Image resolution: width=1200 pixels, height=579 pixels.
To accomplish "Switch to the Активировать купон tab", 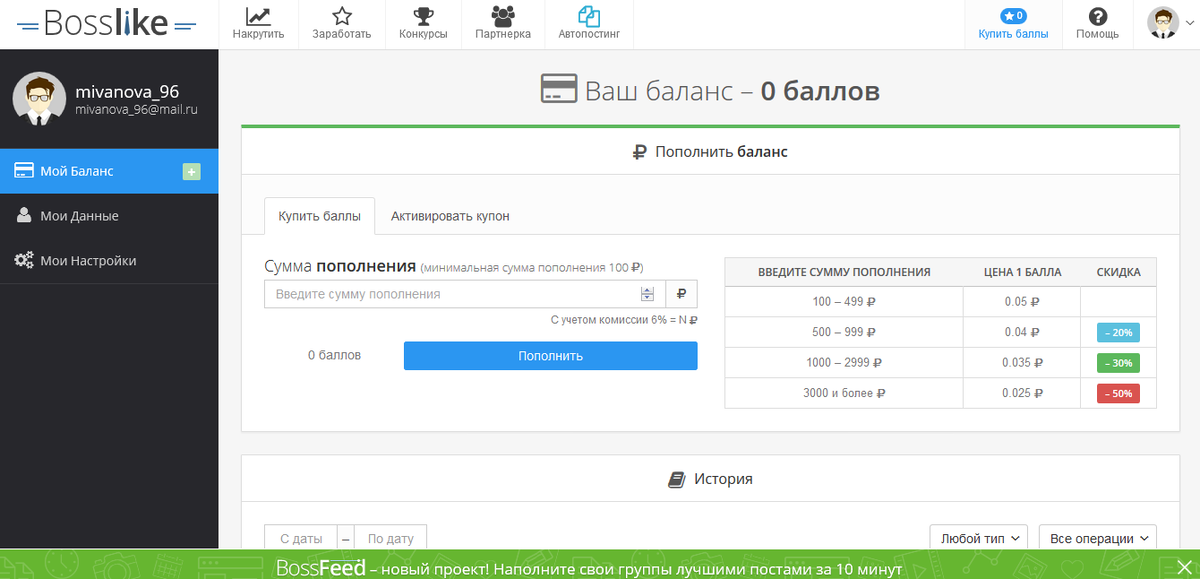I will (450, 216).
